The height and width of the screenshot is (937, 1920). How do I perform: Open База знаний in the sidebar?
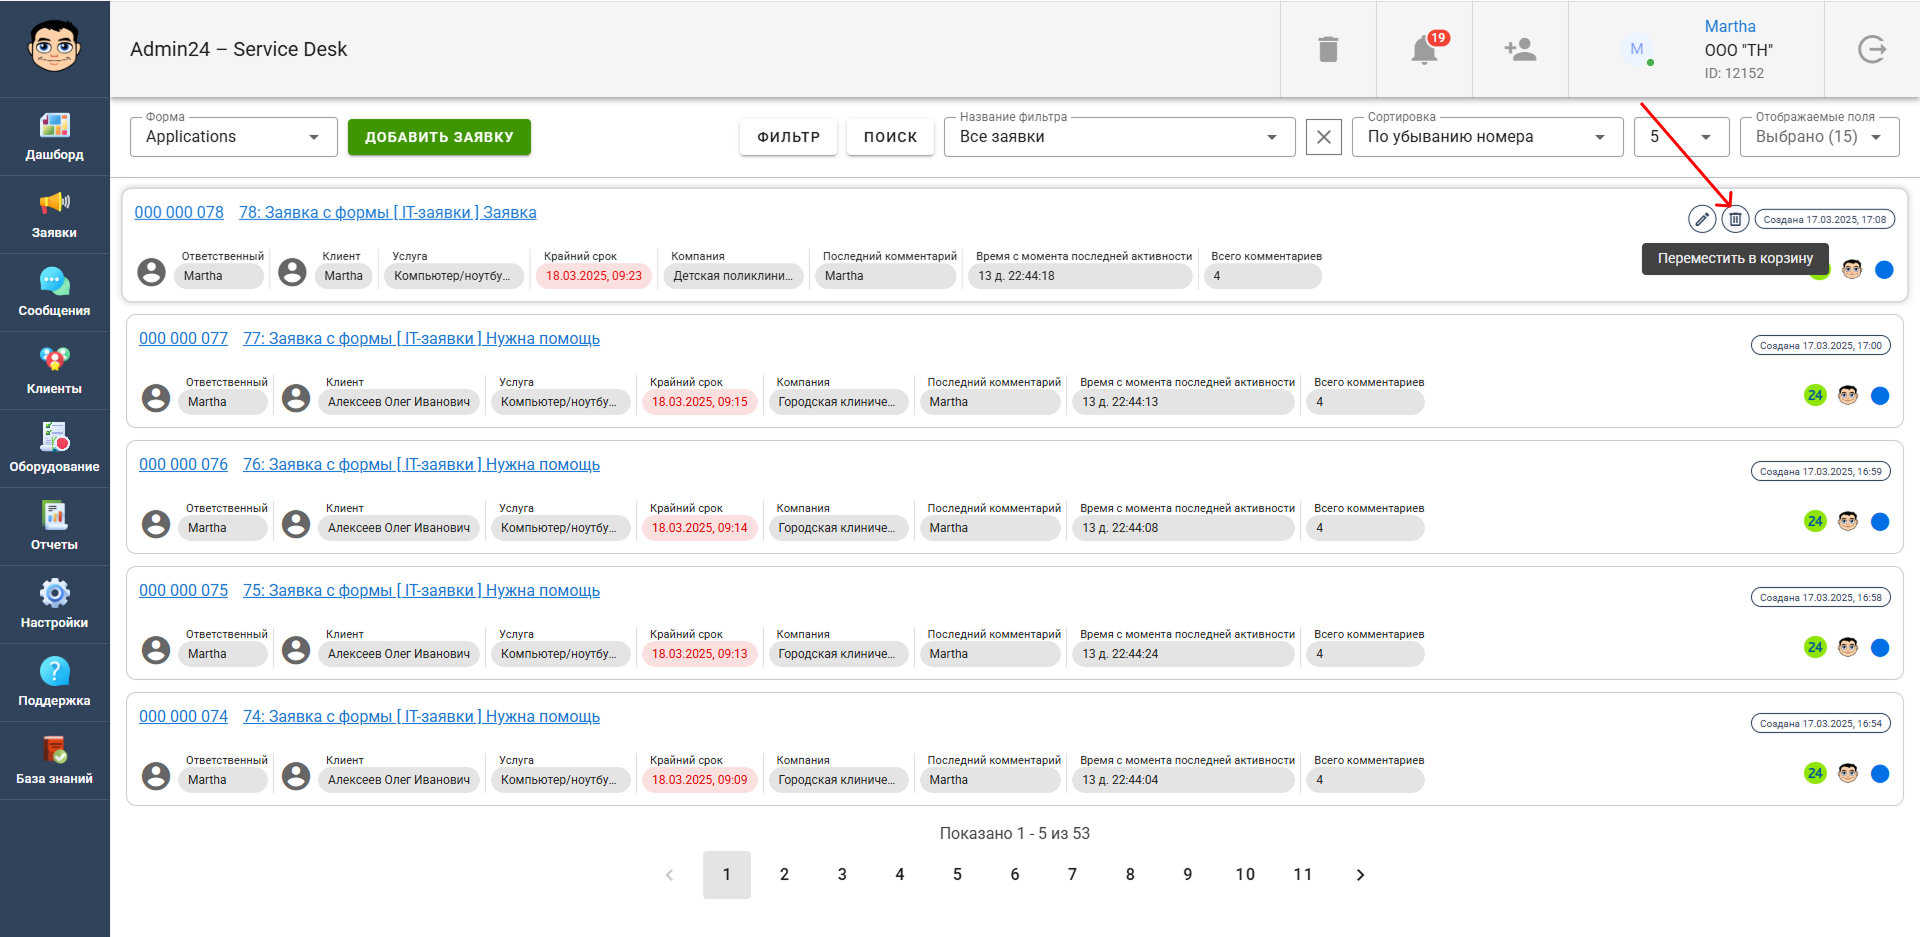[x=54, y=760]
